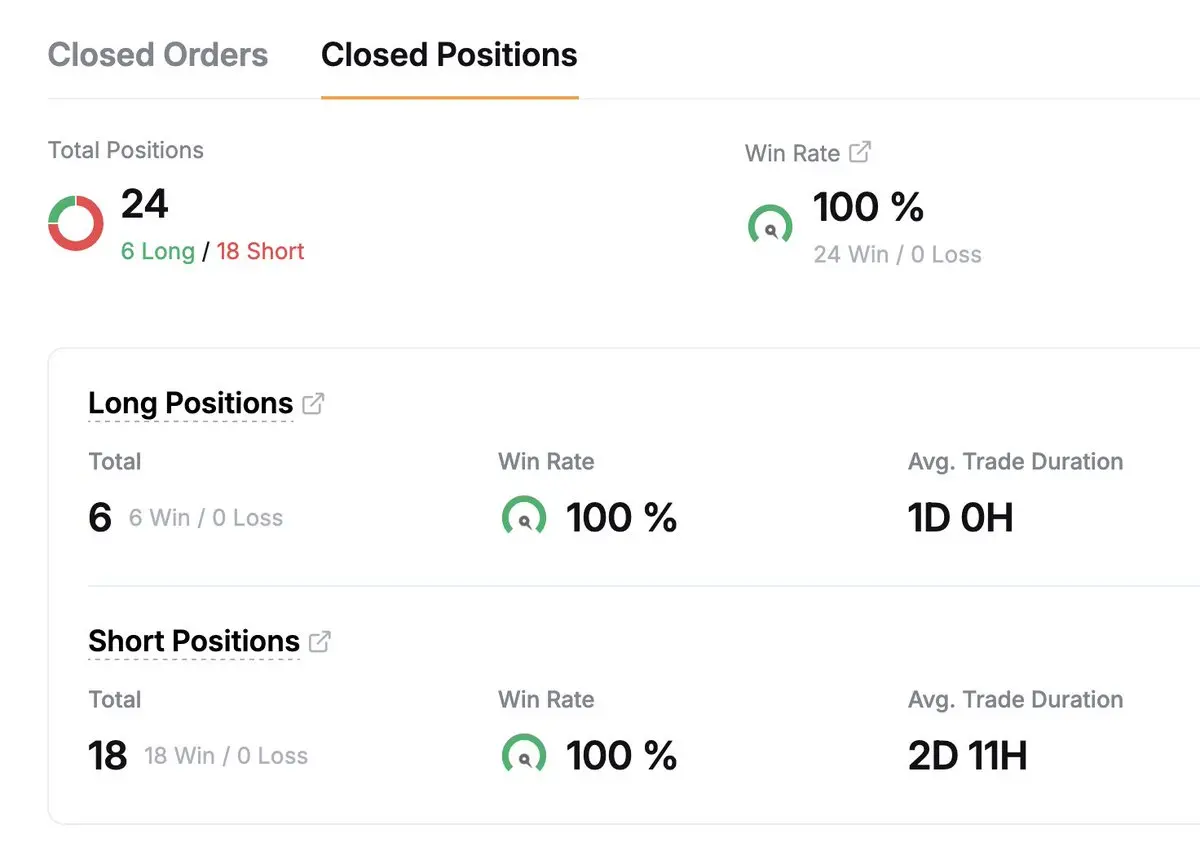Select the Closed Positions tab
The width and height of the screenshot is (1200, 851).
449,55
